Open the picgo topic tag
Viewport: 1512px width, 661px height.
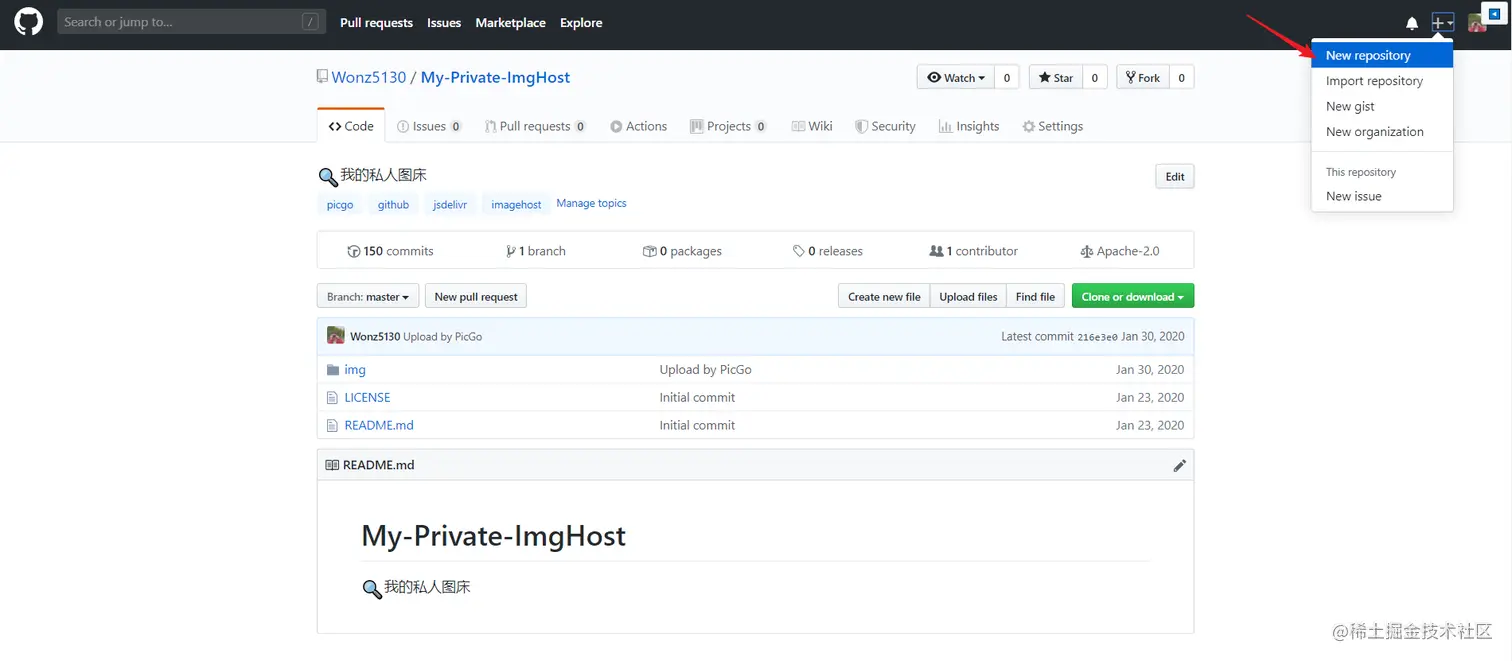click(x=340, y=204)
